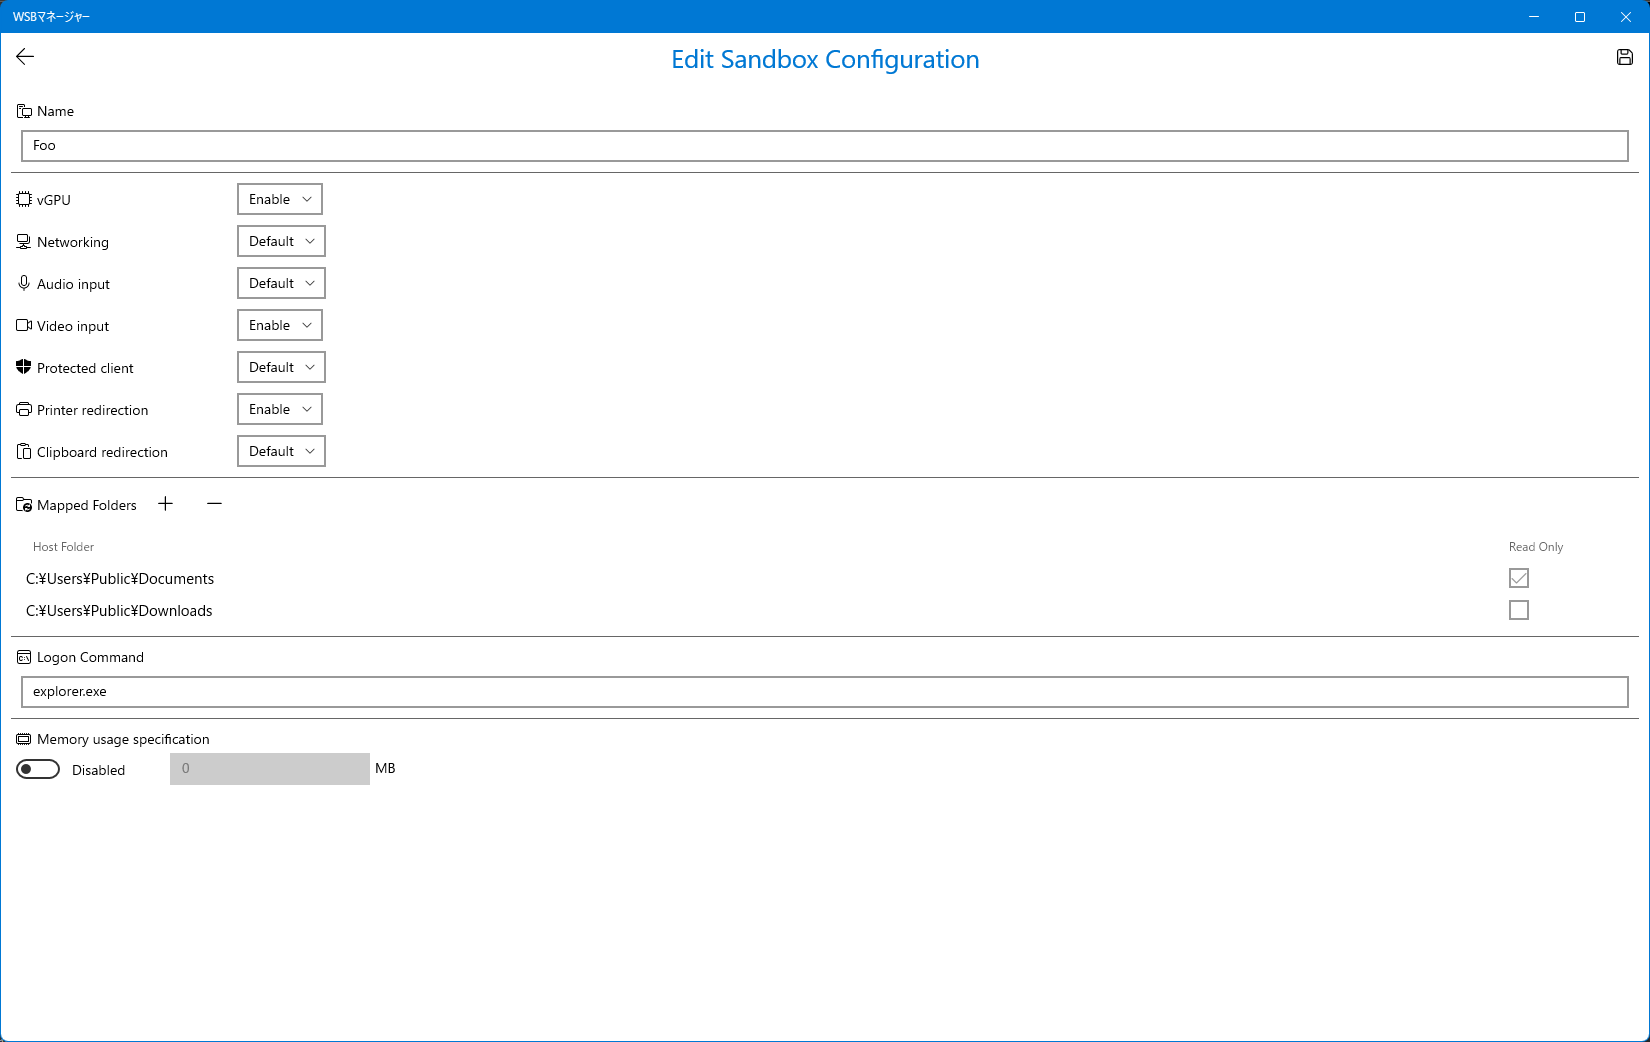Remove mapped folder with minus icon
Image resolution: width=1650 pixels, height=1042 pixels.
click(214, 504)
